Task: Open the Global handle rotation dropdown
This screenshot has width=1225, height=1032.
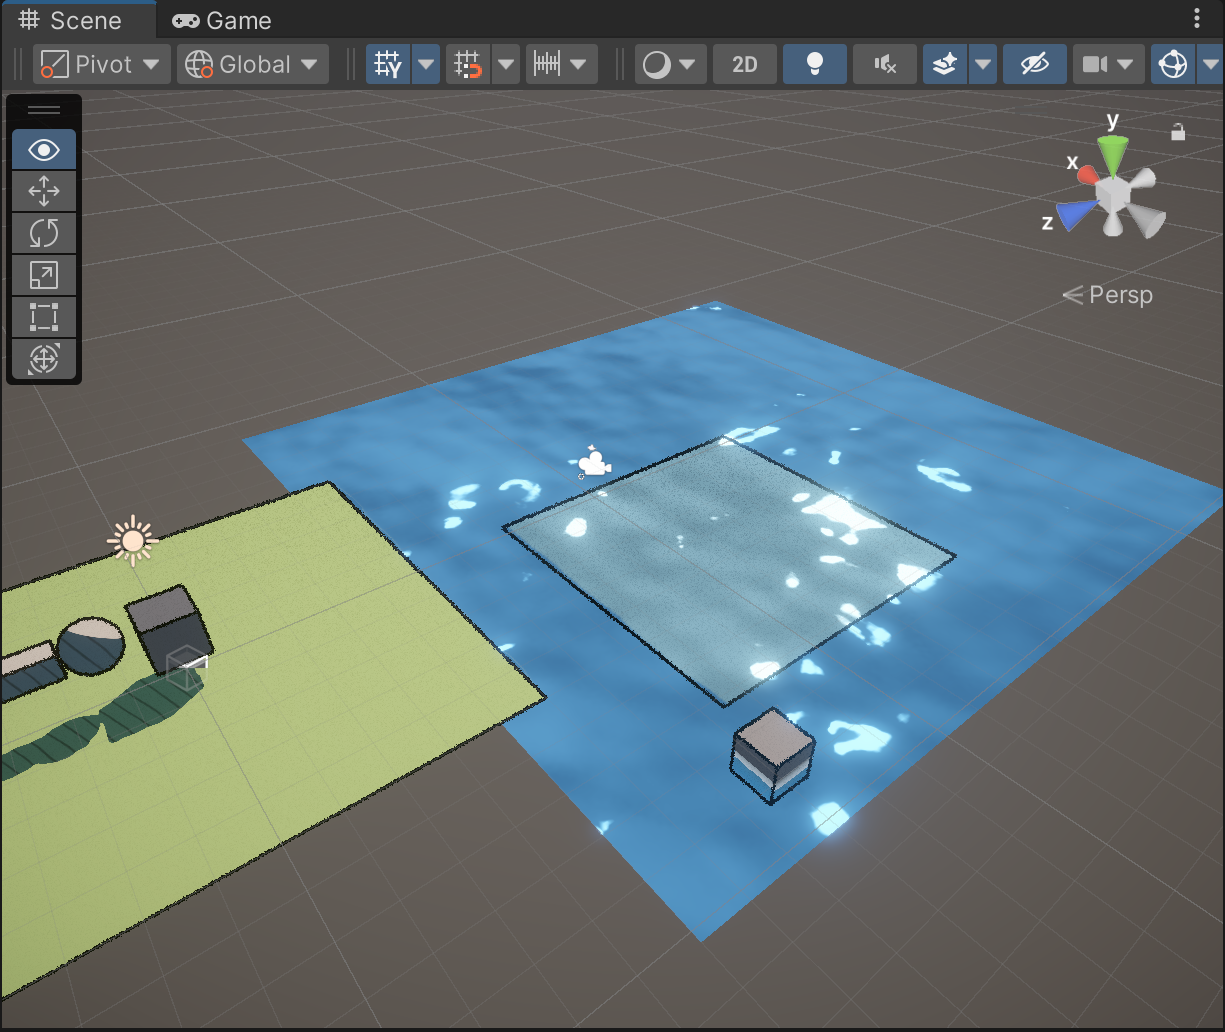Action: (253, 64)
